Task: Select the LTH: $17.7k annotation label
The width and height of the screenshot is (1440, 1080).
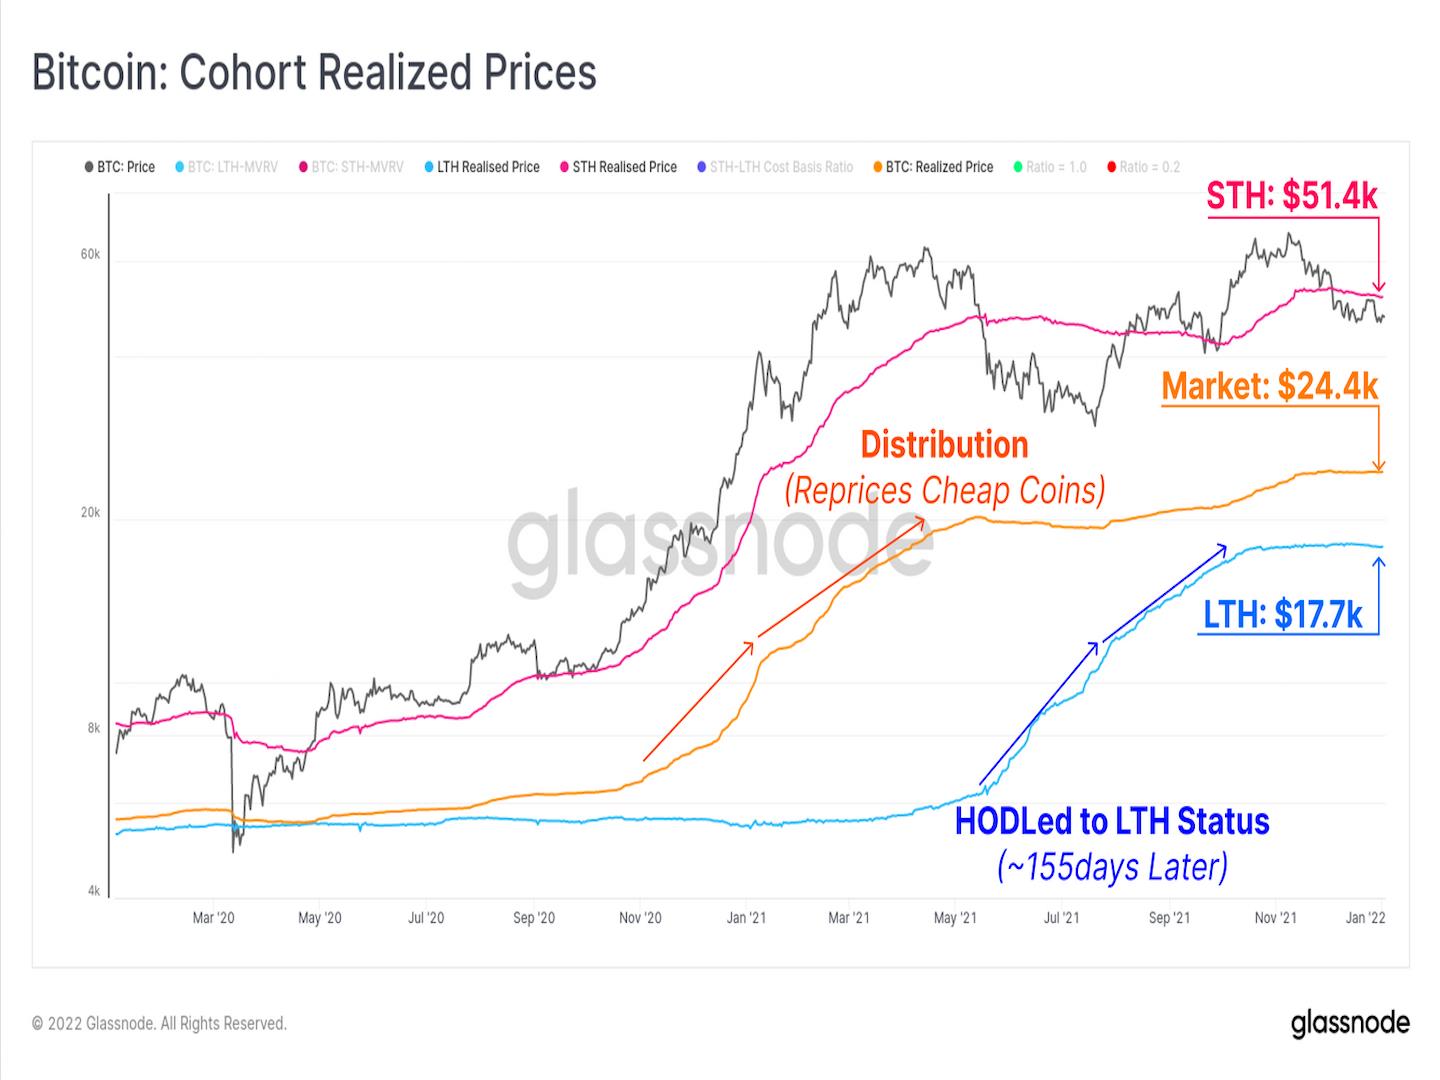Action: 1283,614
